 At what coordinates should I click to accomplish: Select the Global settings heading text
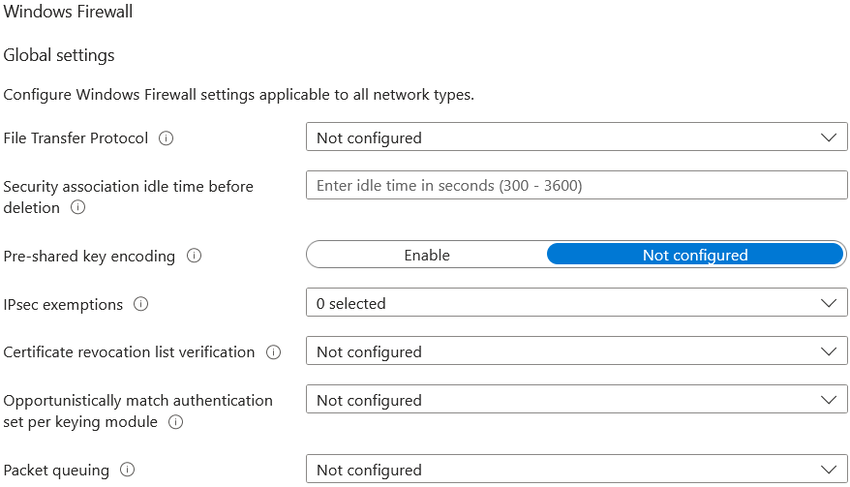click(59, 55)
